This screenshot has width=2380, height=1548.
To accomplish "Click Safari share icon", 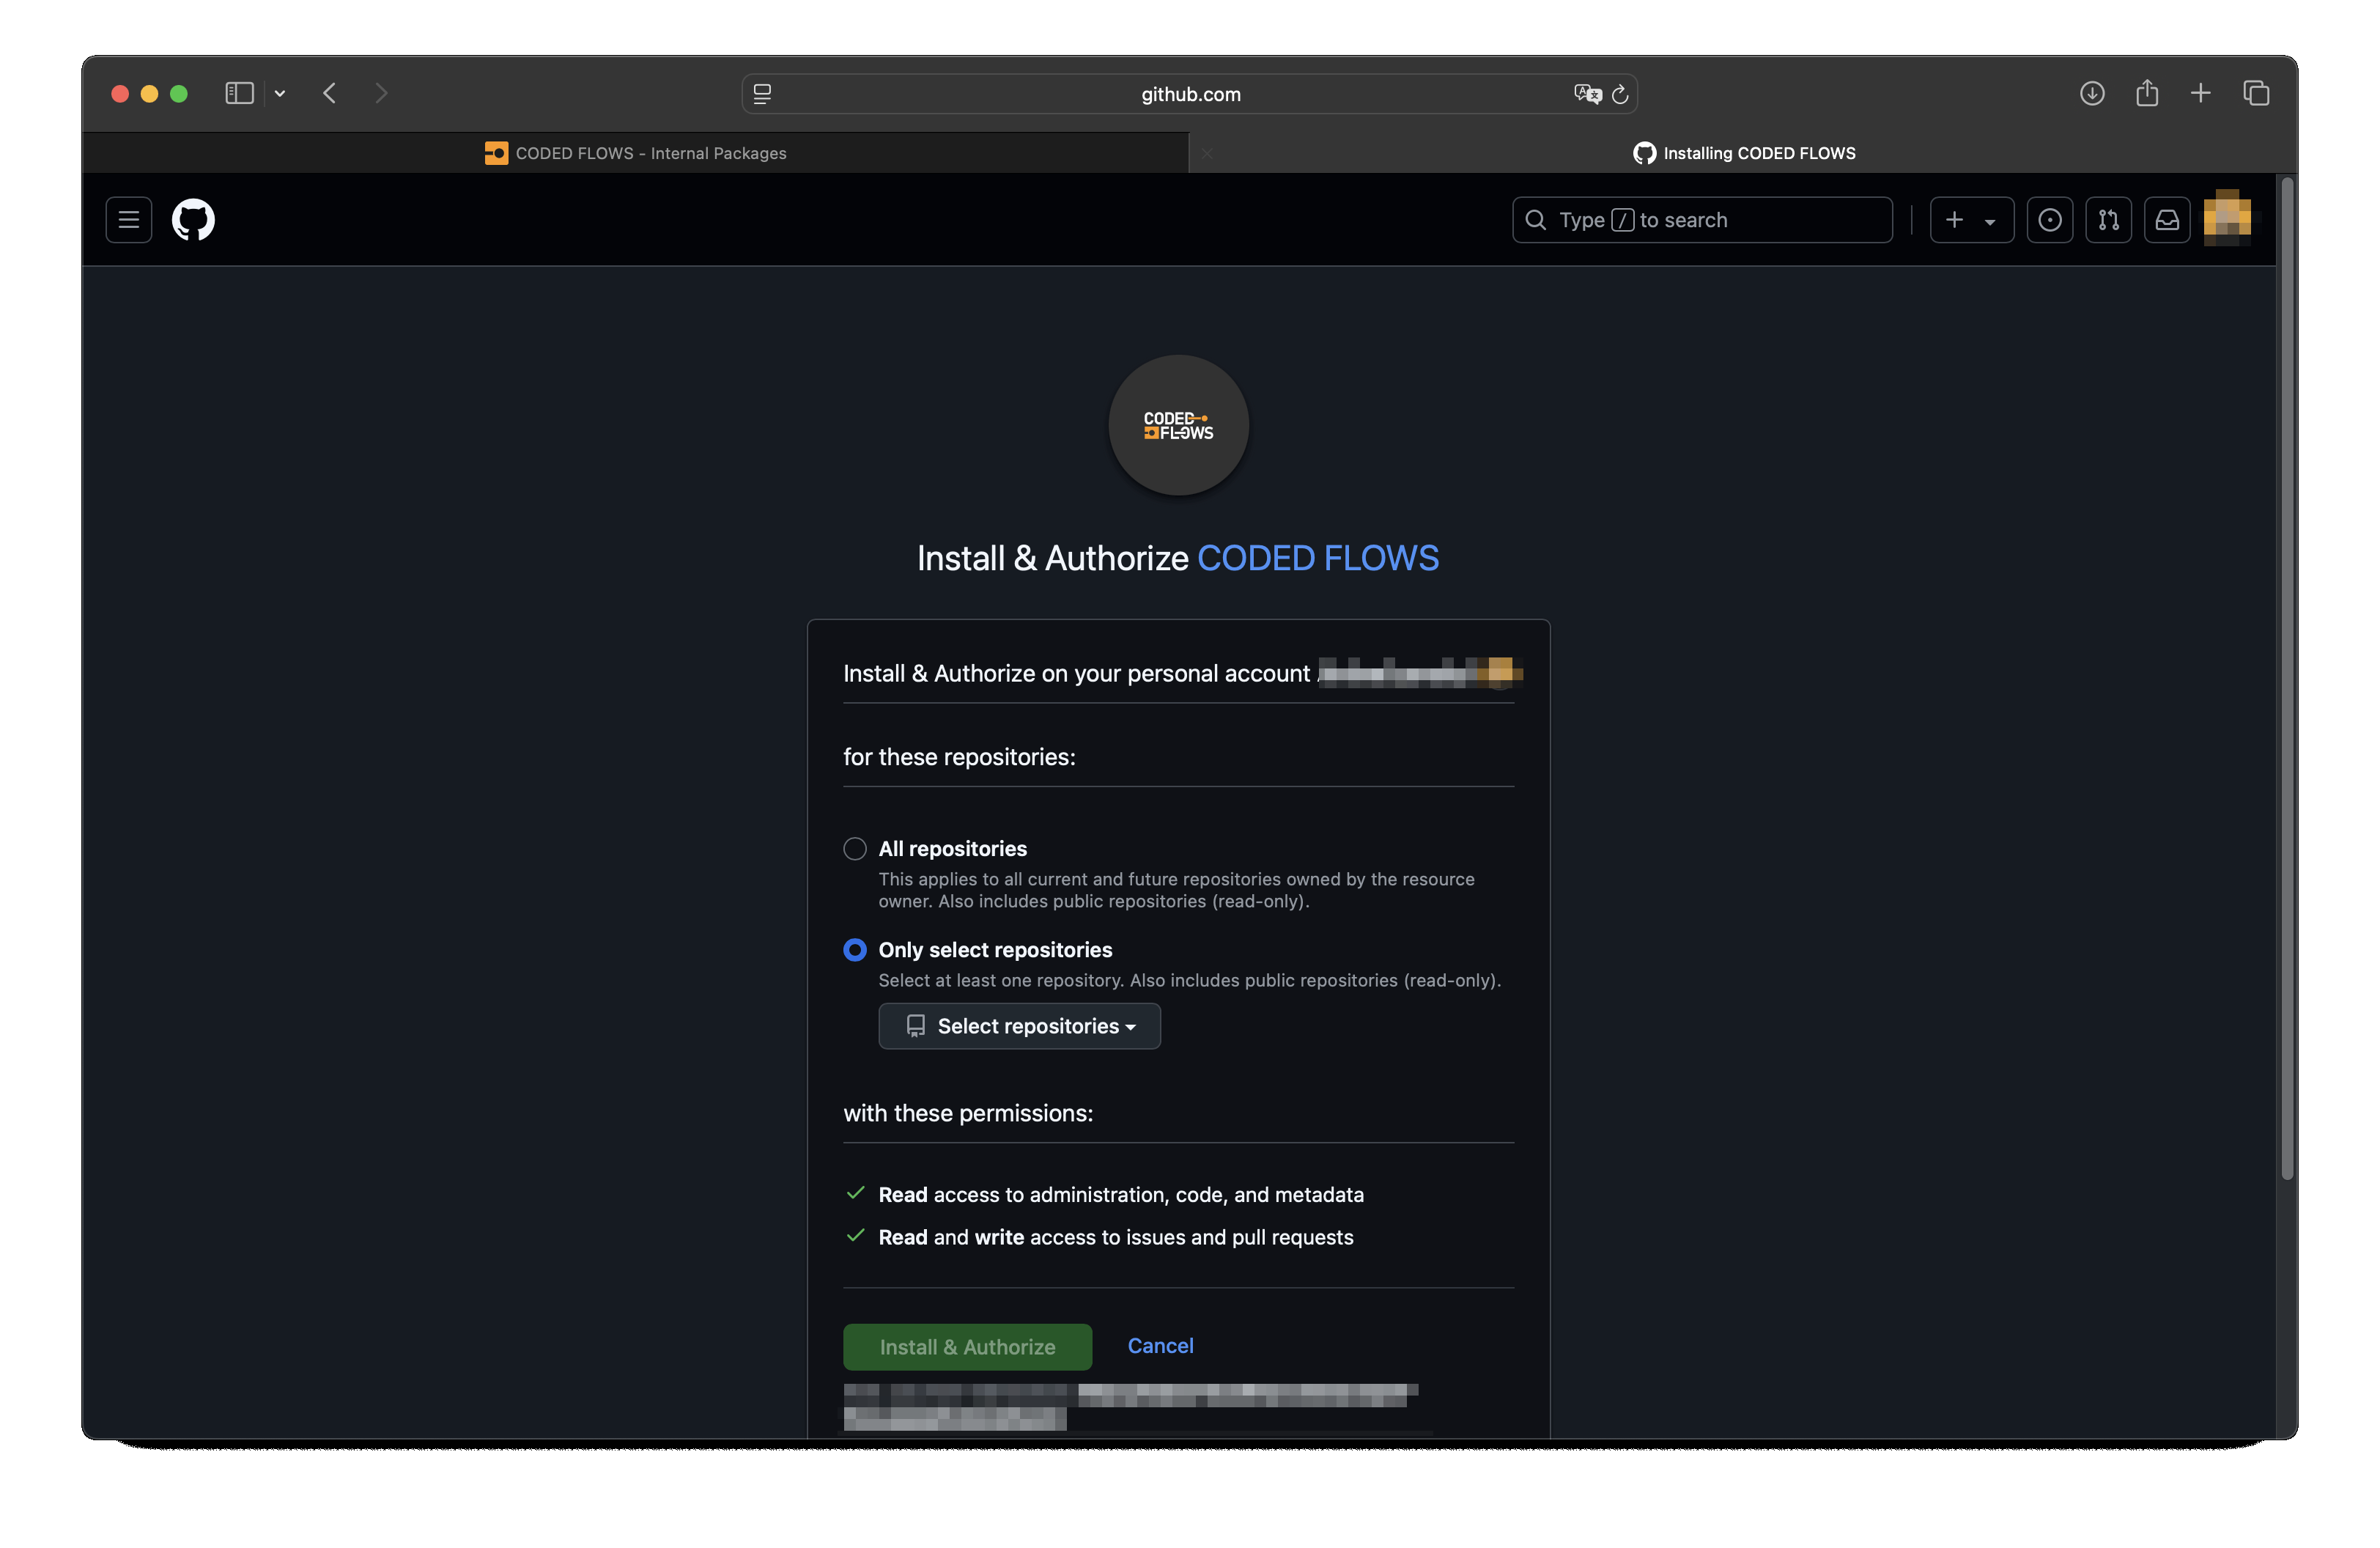I will point(2146,94).
